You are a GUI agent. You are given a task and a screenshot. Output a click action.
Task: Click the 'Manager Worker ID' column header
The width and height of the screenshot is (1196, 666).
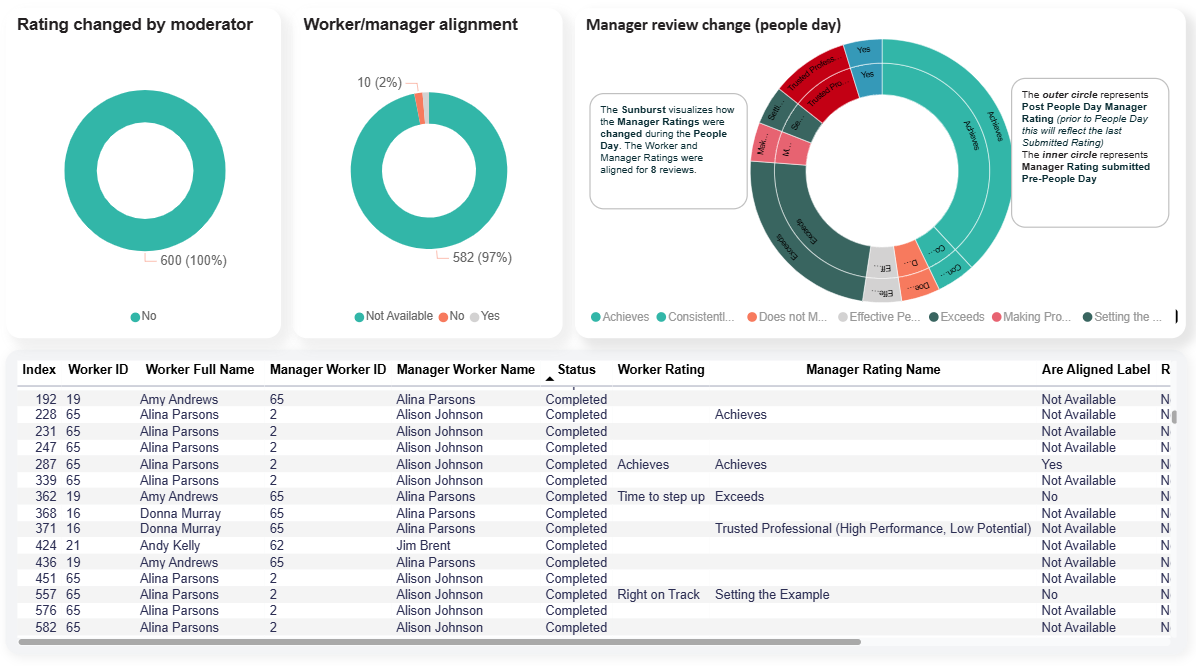click(x=327, y=370)
